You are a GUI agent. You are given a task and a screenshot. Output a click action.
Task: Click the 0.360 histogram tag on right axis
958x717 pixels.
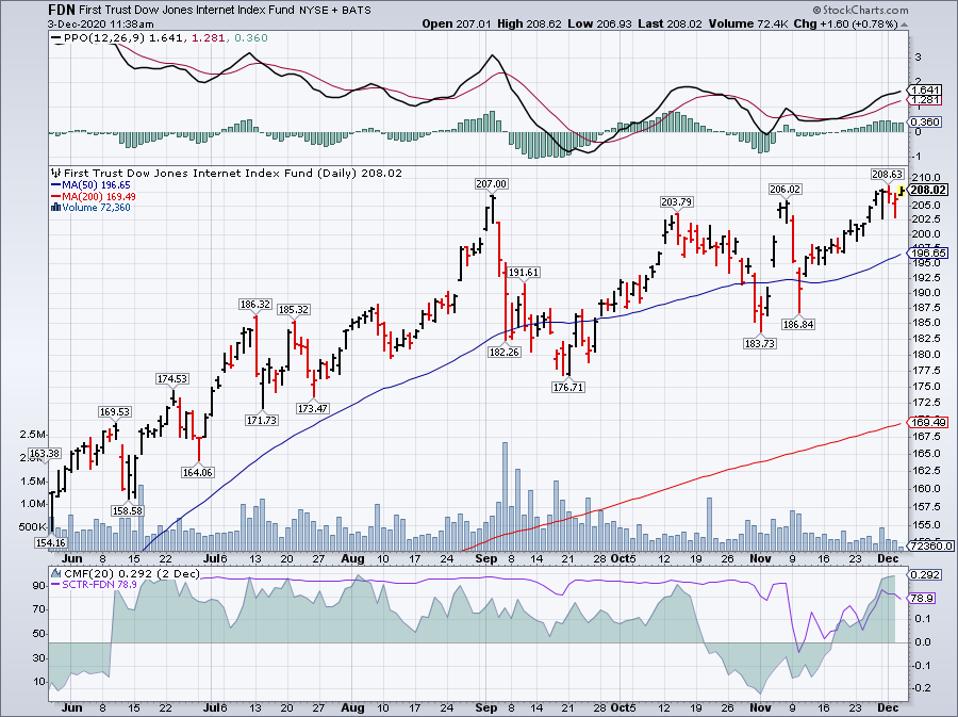click(x=925, y=122)
